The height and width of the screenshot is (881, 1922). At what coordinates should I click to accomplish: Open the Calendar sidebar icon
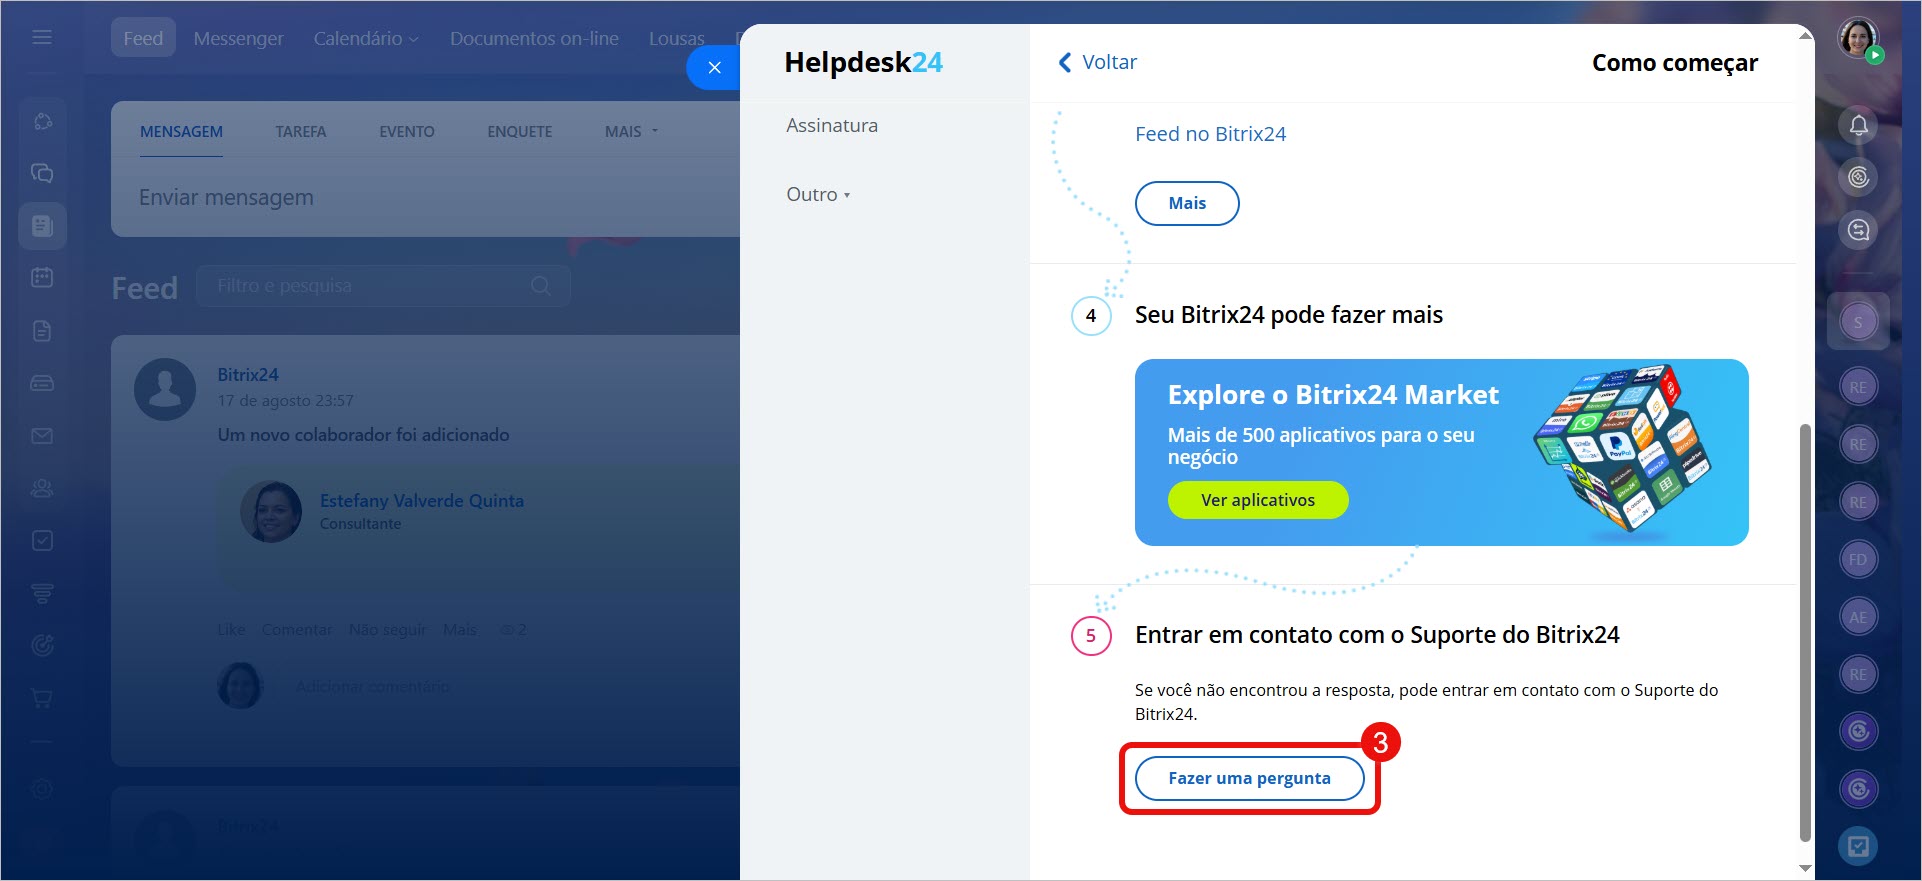click(42, 277)
